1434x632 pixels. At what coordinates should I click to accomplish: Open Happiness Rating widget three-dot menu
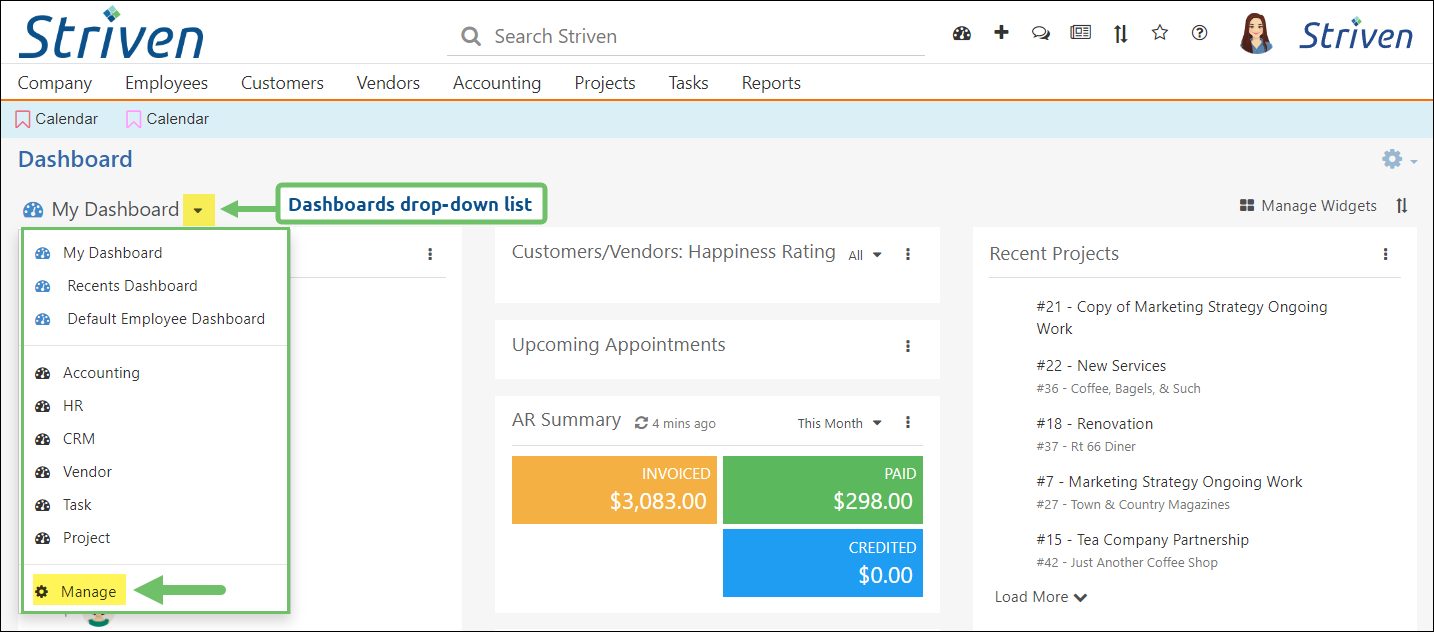(908, 254)
